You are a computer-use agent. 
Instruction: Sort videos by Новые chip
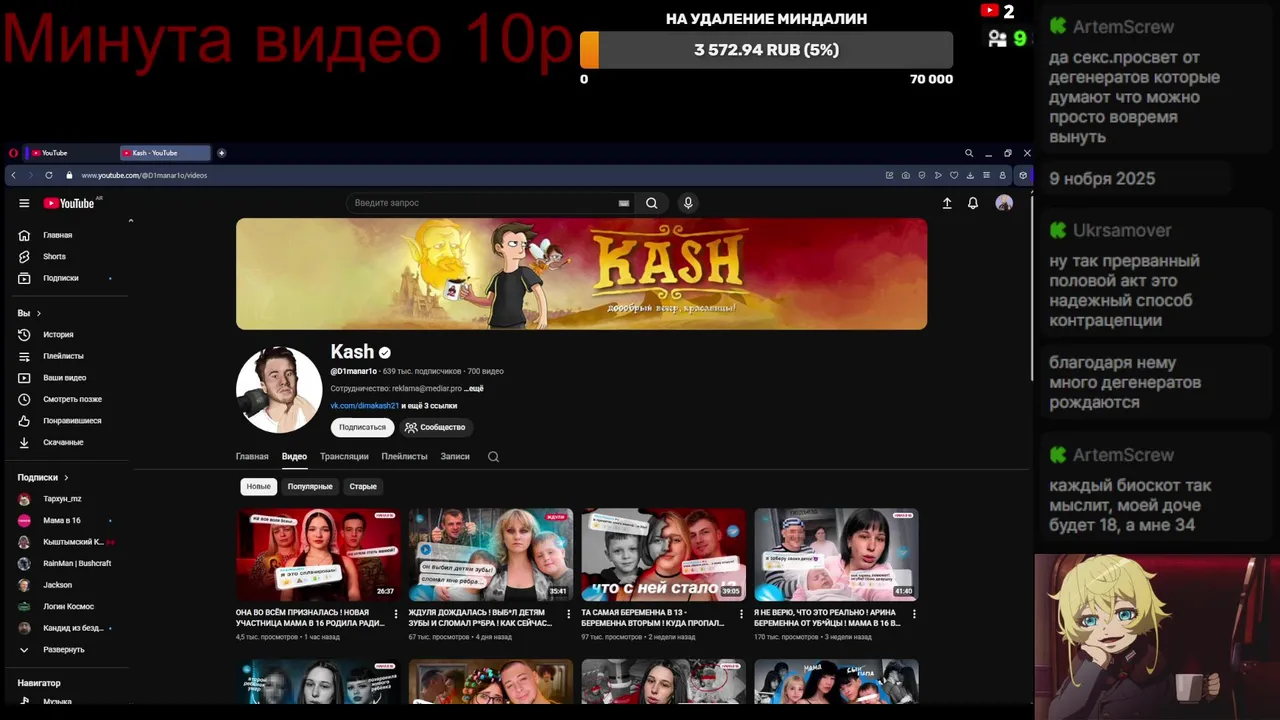tap(259, 487)
